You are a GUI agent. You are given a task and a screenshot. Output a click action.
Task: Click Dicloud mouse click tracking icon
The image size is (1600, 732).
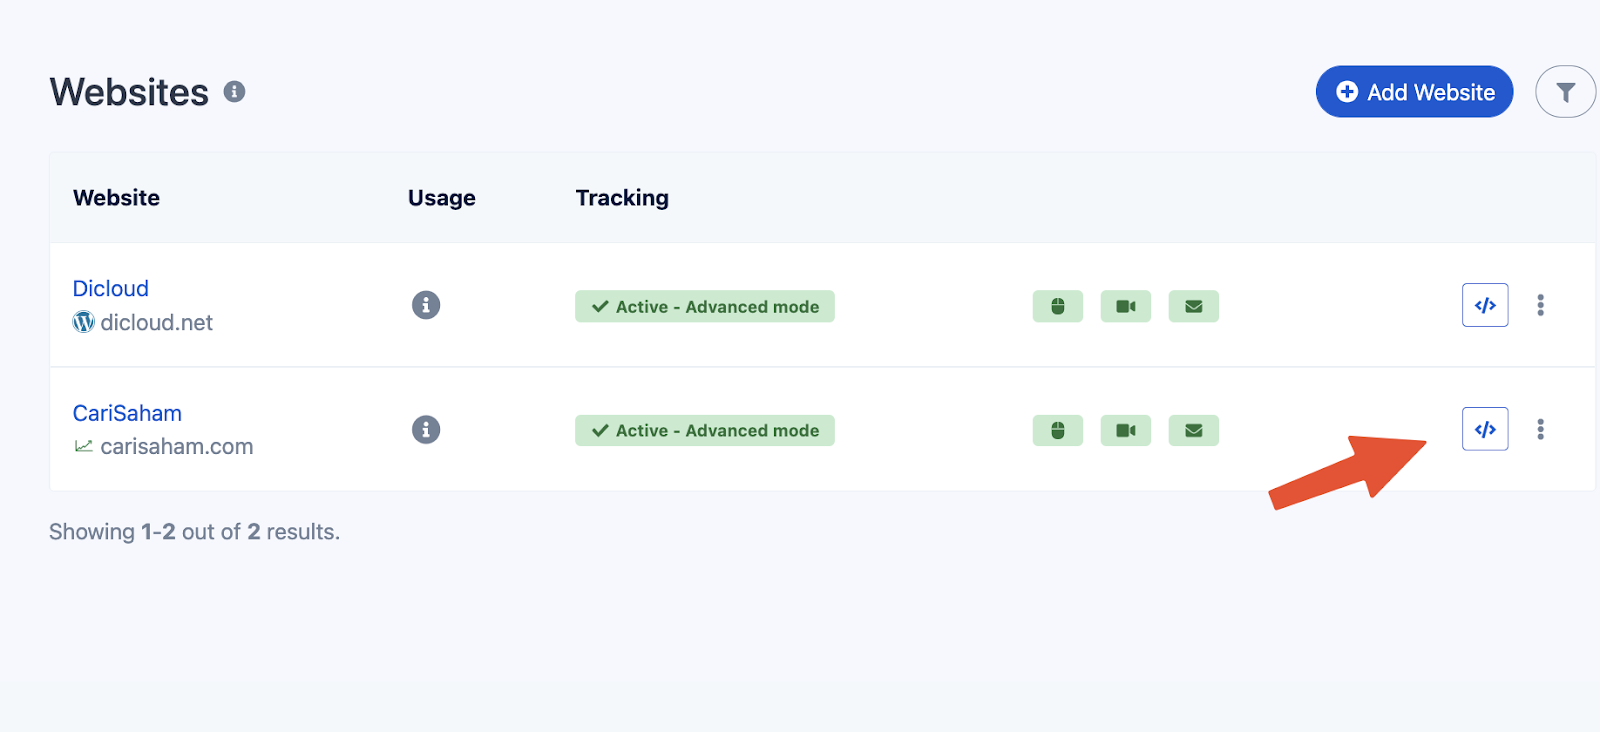(1058, 306)
